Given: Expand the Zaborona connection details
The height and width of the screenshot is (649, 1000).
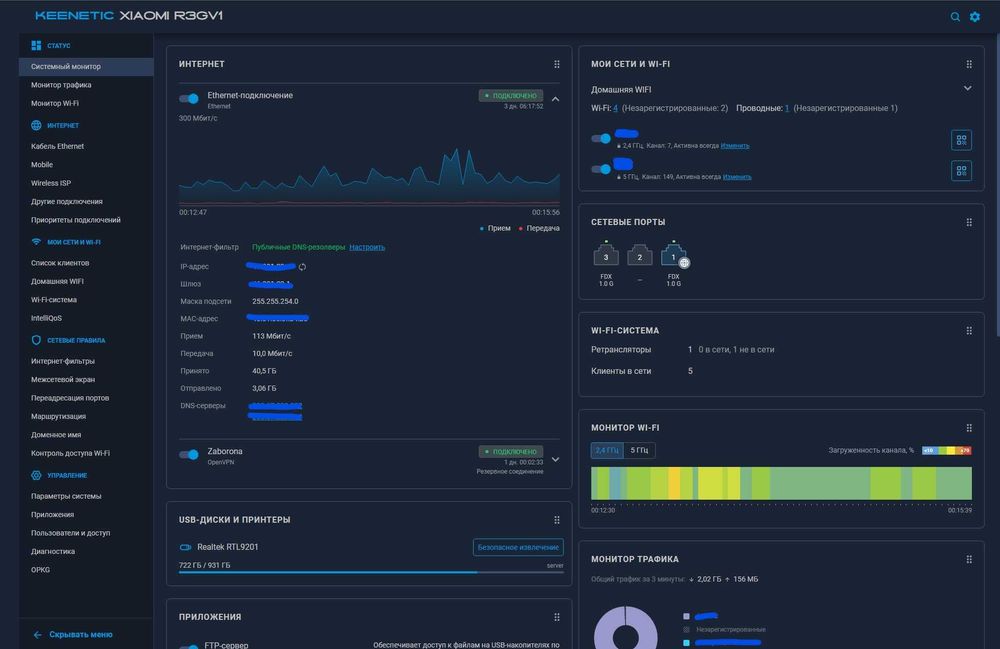Looking at the screenshot, I should [555, 459].
